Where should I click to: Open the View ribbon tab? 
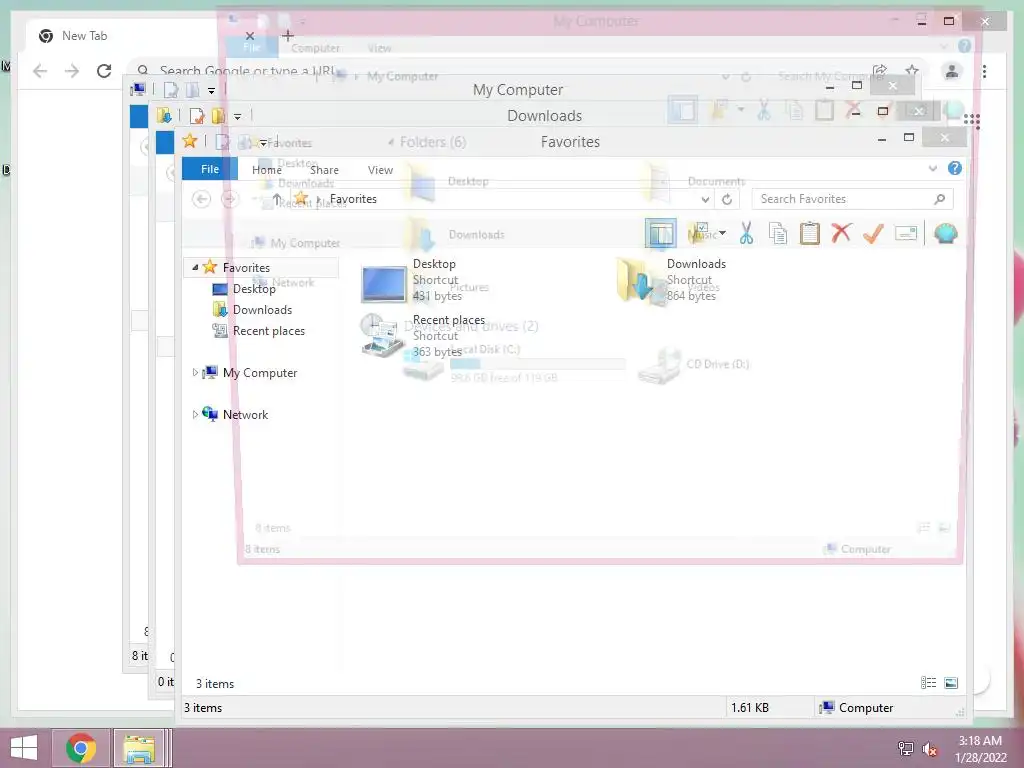[380, 170]
